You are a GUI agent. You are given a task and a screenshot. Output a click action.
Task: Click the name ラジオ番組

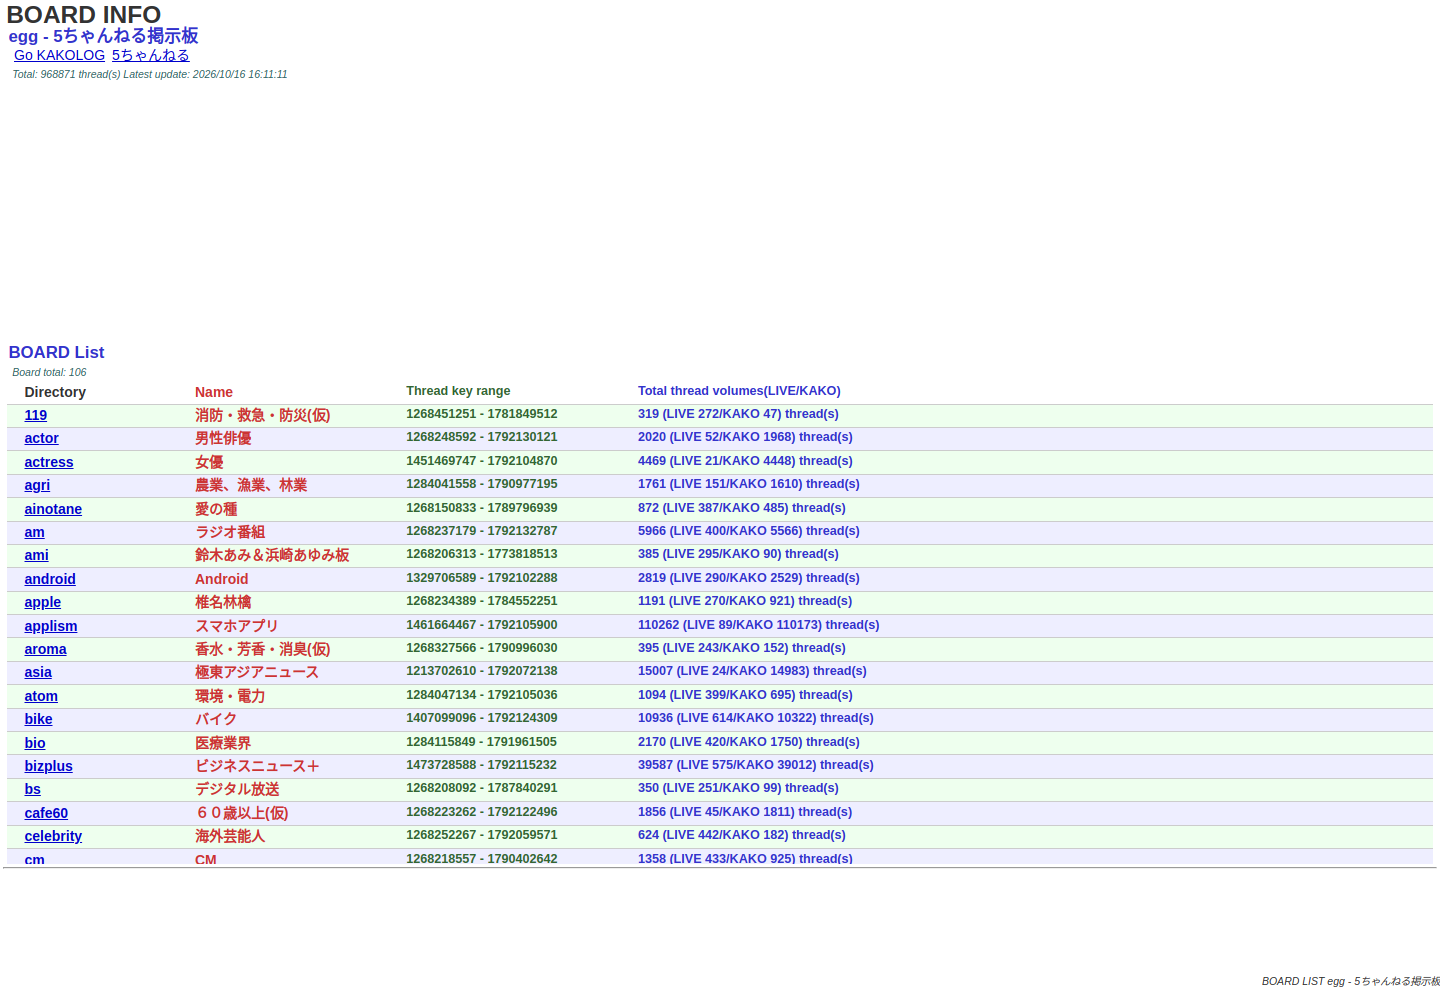230,532
